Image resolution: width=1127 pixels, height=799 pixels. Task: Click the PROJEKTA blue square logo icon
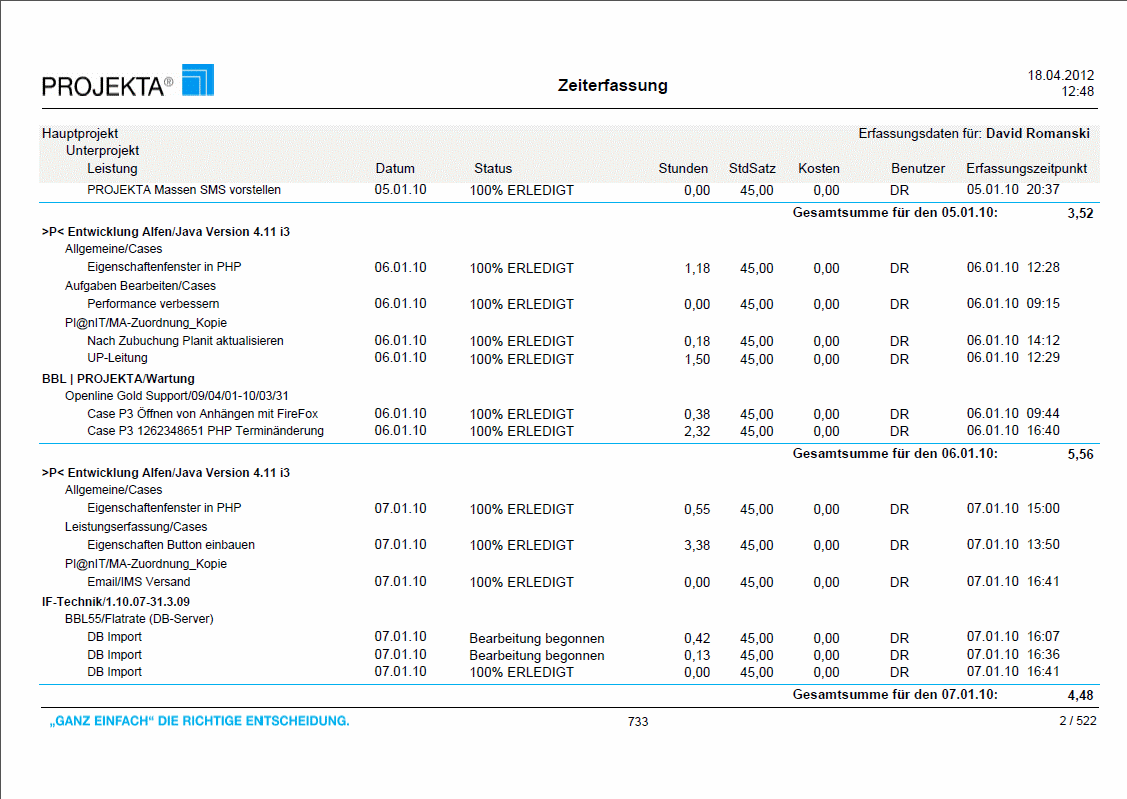197,80
